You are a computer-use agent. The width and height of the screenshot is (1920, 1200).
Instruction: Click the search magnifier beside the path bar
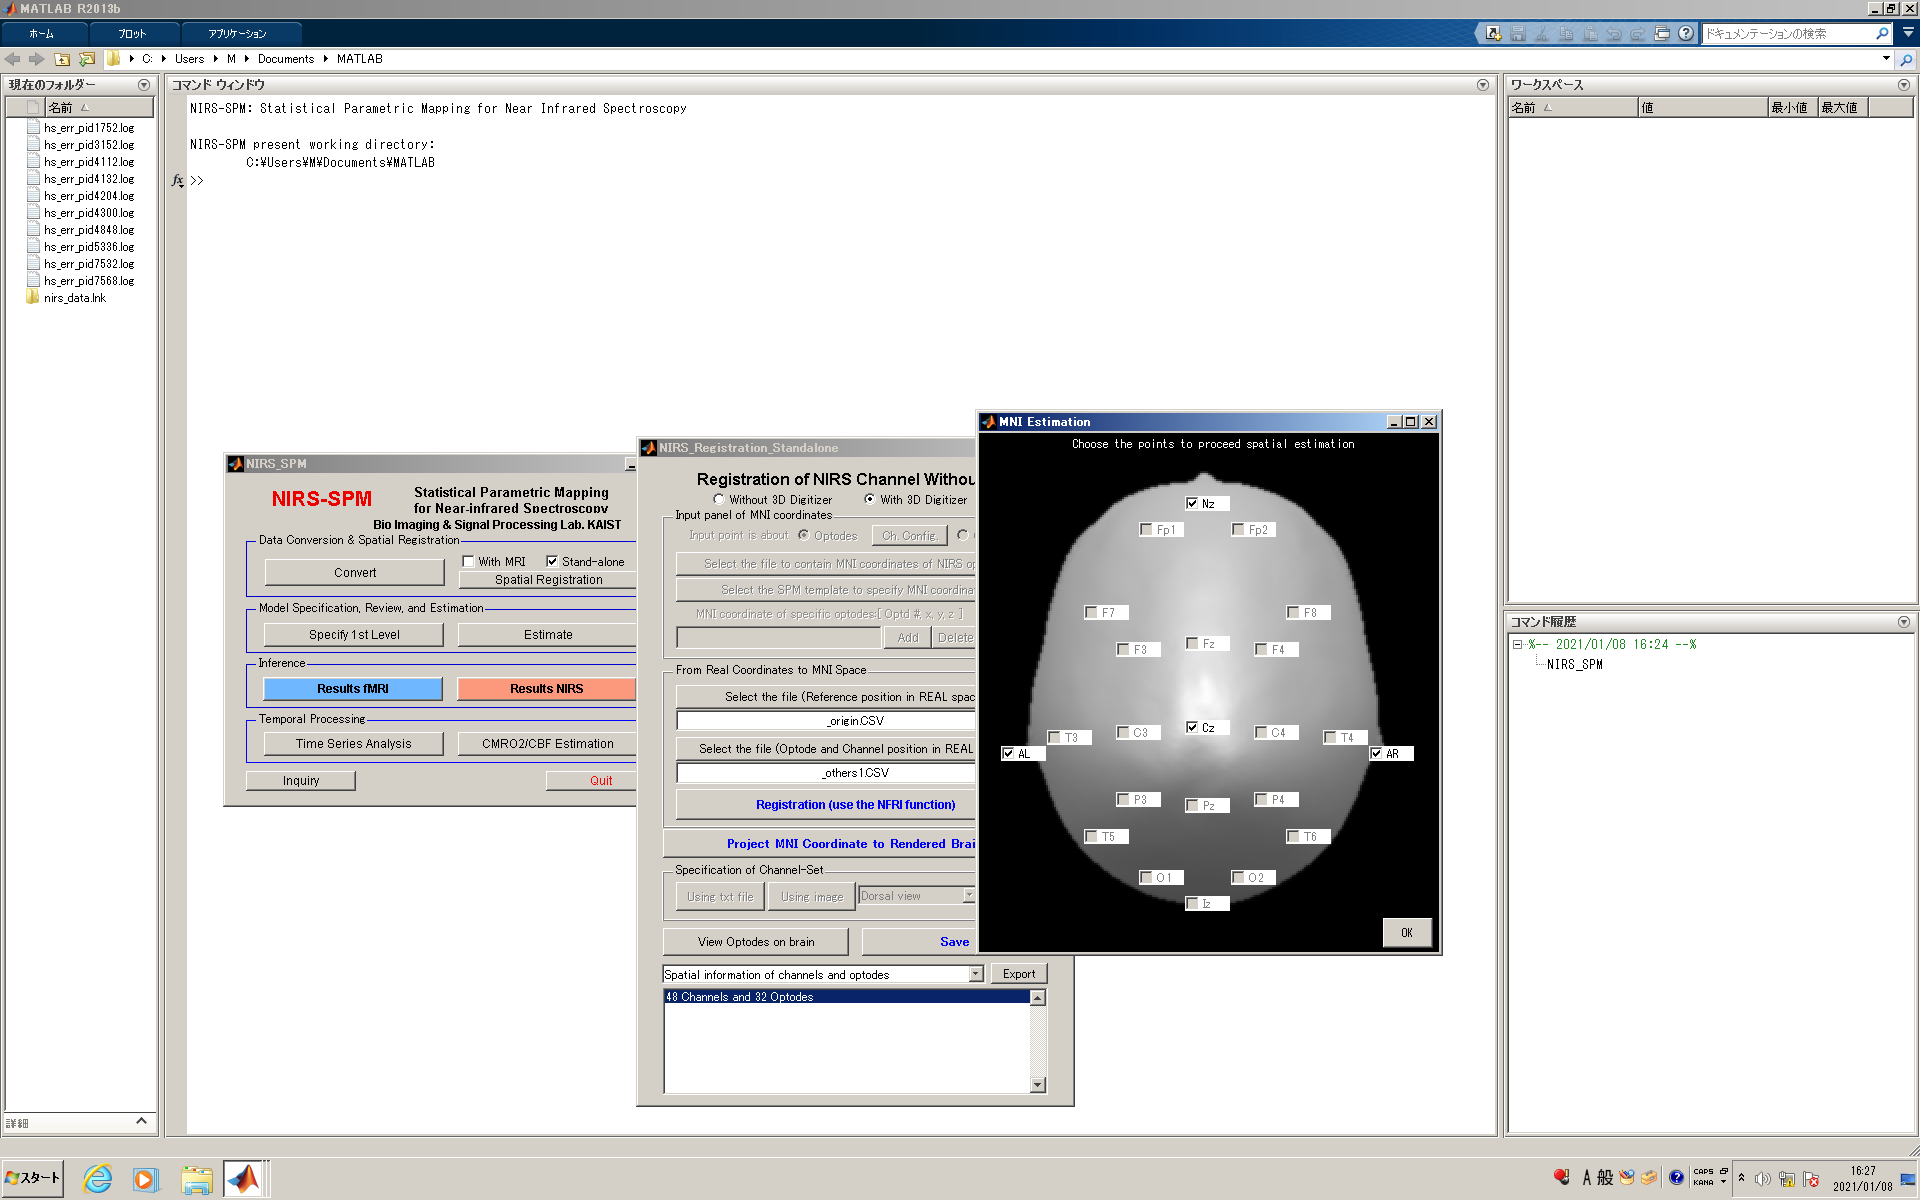[x=1906, y=59]
